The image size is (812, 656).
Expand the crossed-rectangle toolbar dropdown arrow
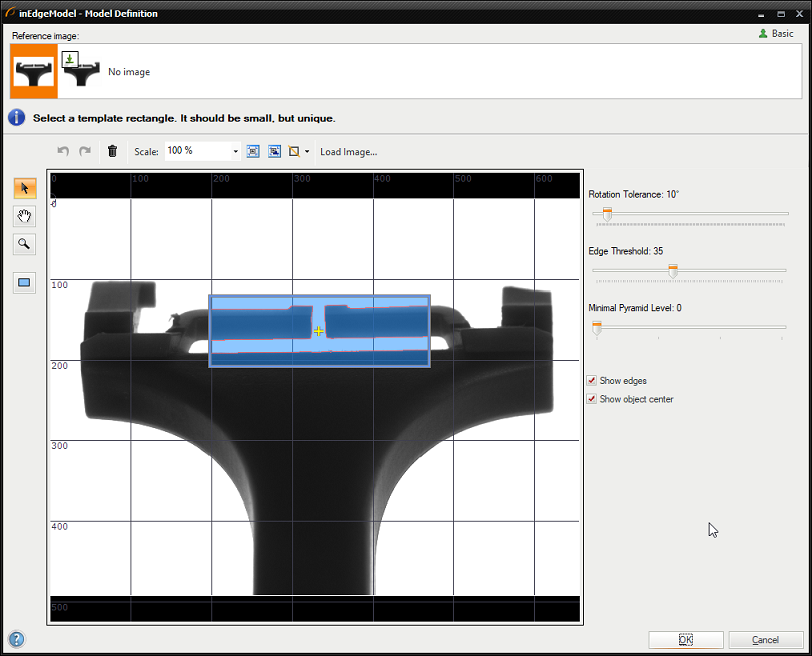[307, 152]
